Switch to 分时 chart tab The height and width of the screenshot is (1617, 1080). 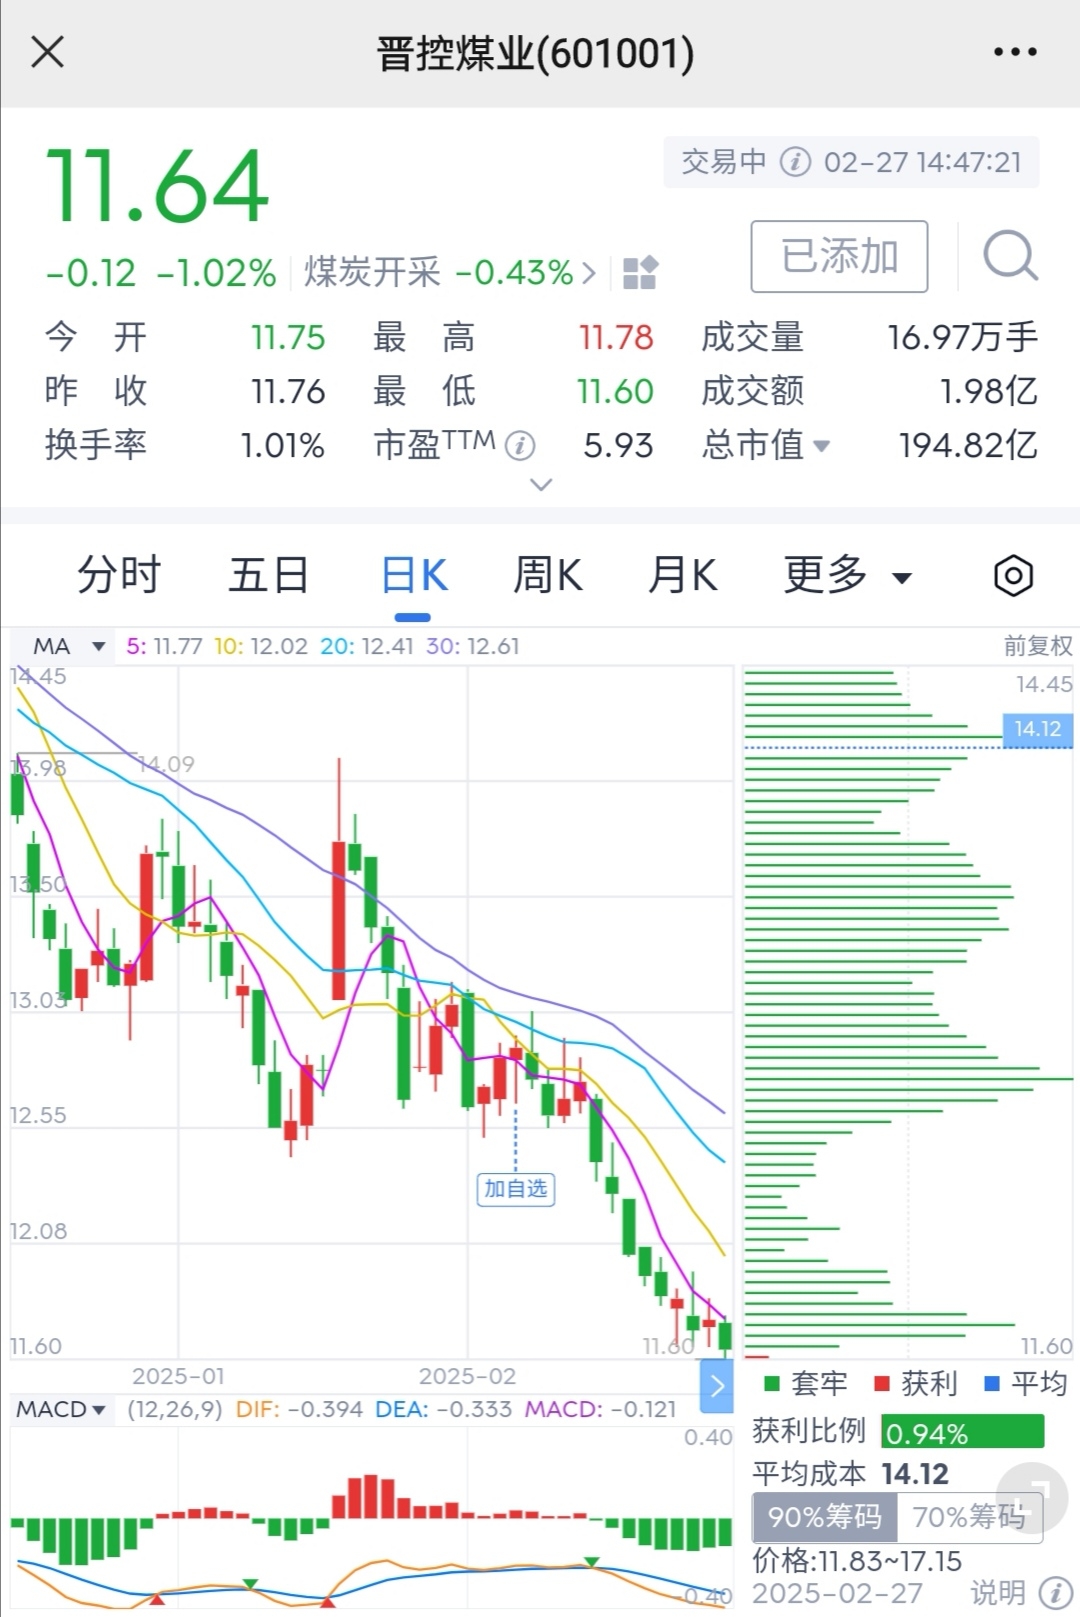click(119, 575)
